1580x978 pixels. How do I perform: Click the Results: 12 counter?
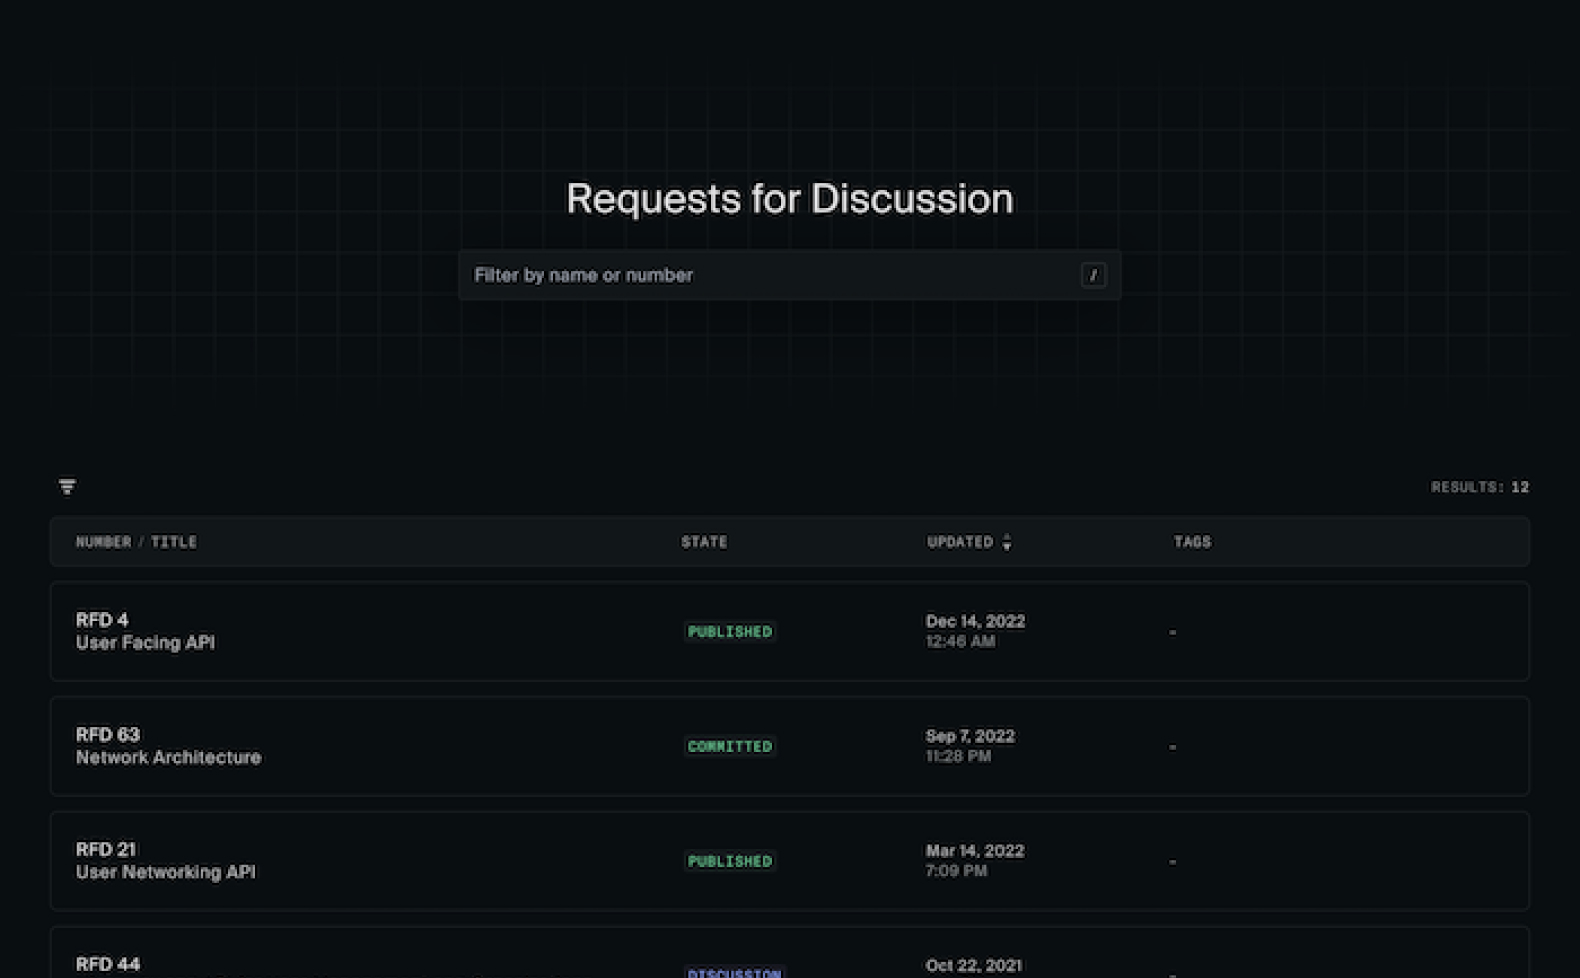[x=1479, y=487]
